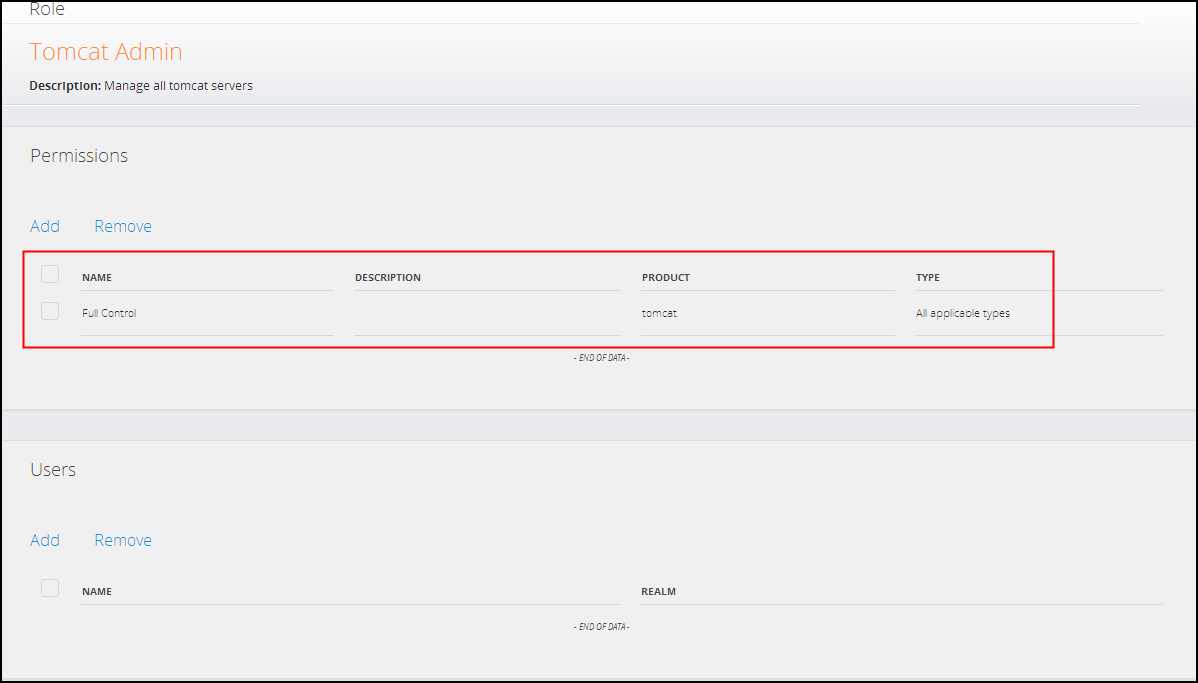Click the Users section heading
This screenshot has width=1198, height=683.
pos(53,470)
